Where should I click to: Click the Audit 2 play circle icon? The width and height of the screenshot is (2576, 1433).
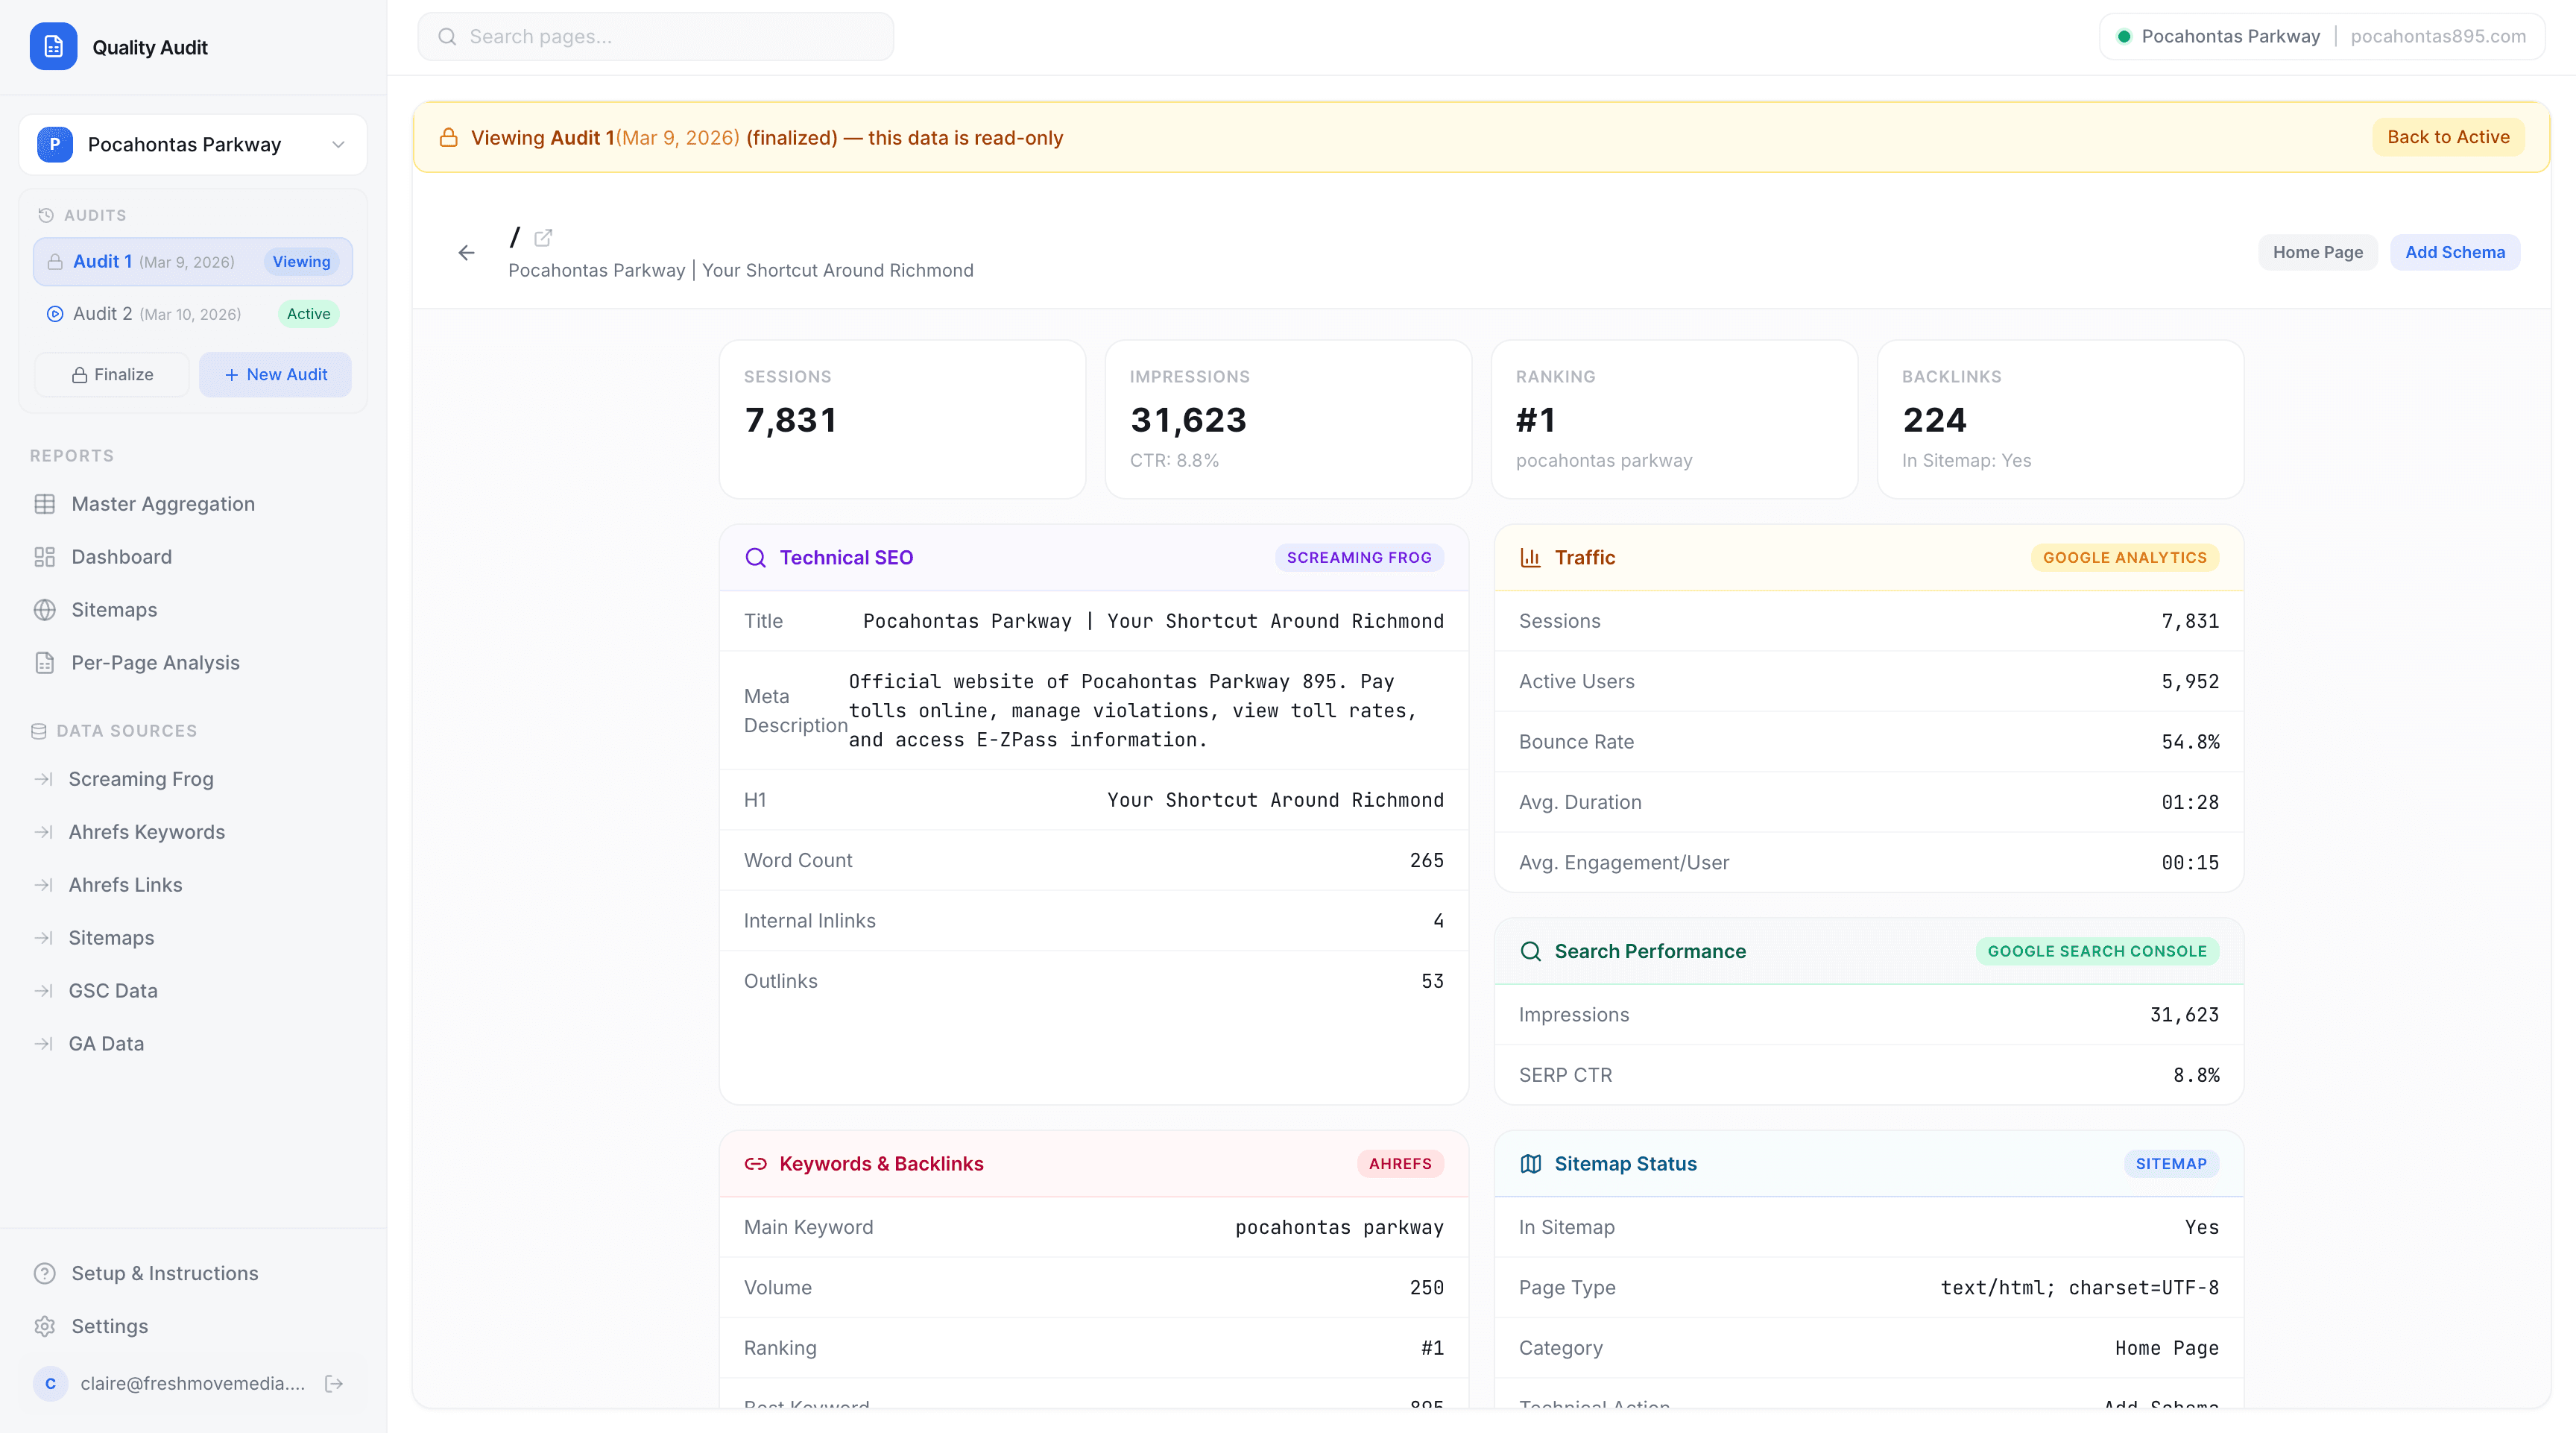[55, 314]
